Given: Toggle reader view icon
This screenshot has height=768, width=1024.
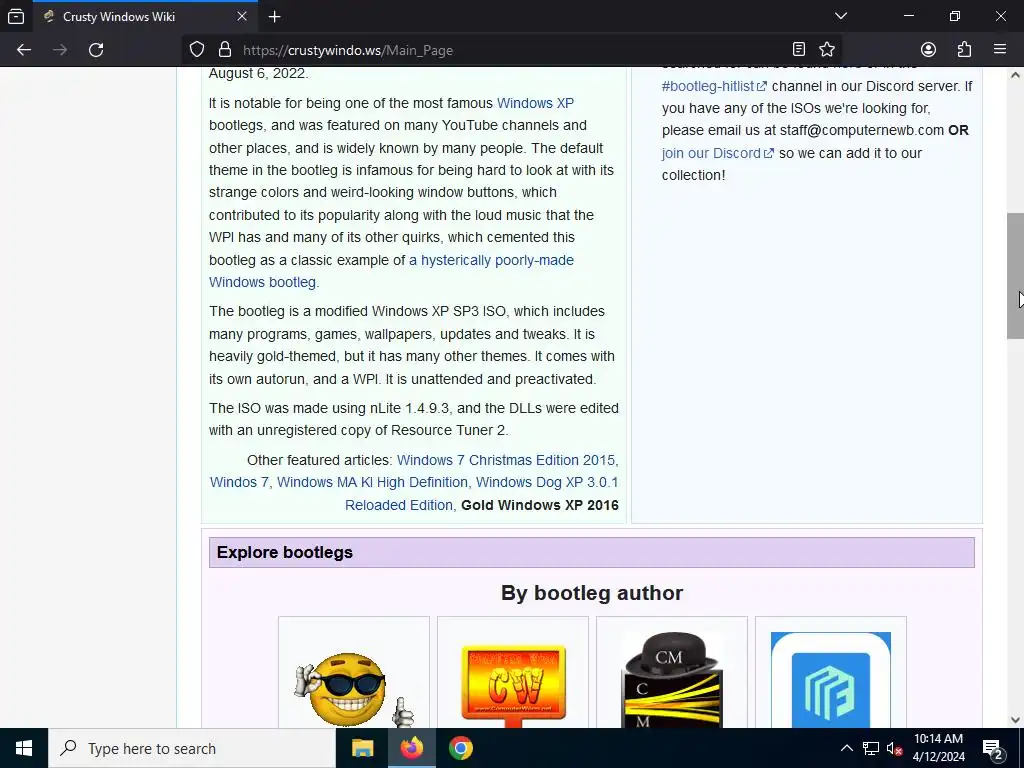Looking at the screenshot, I should 798,50.
